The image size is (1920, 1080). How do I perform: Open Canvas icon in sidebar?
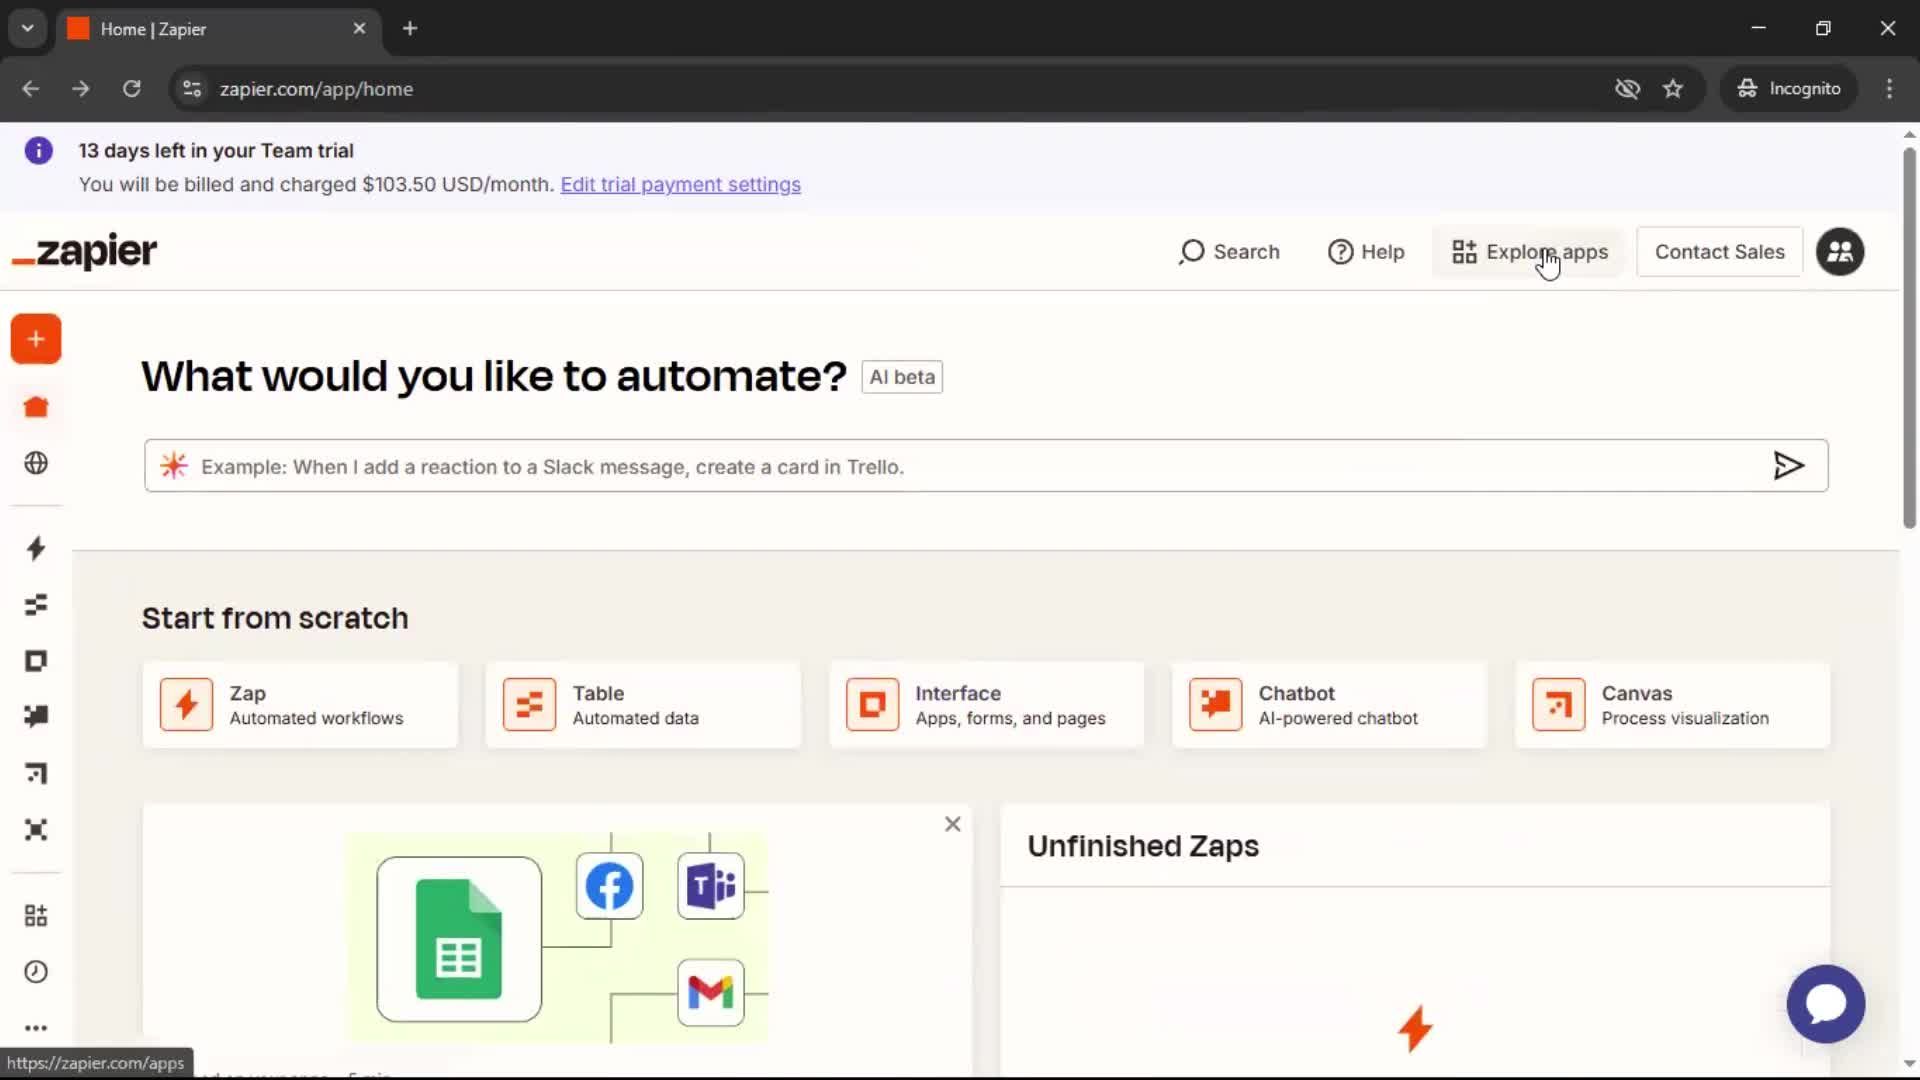click(x=36, y=773)
